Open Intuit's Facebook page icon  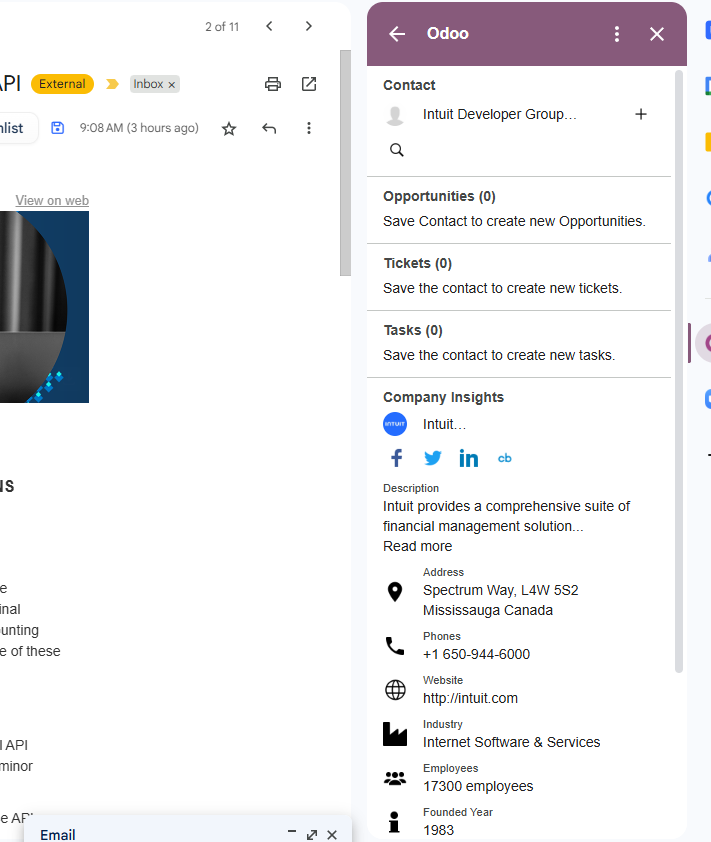(x=396, y=458)
